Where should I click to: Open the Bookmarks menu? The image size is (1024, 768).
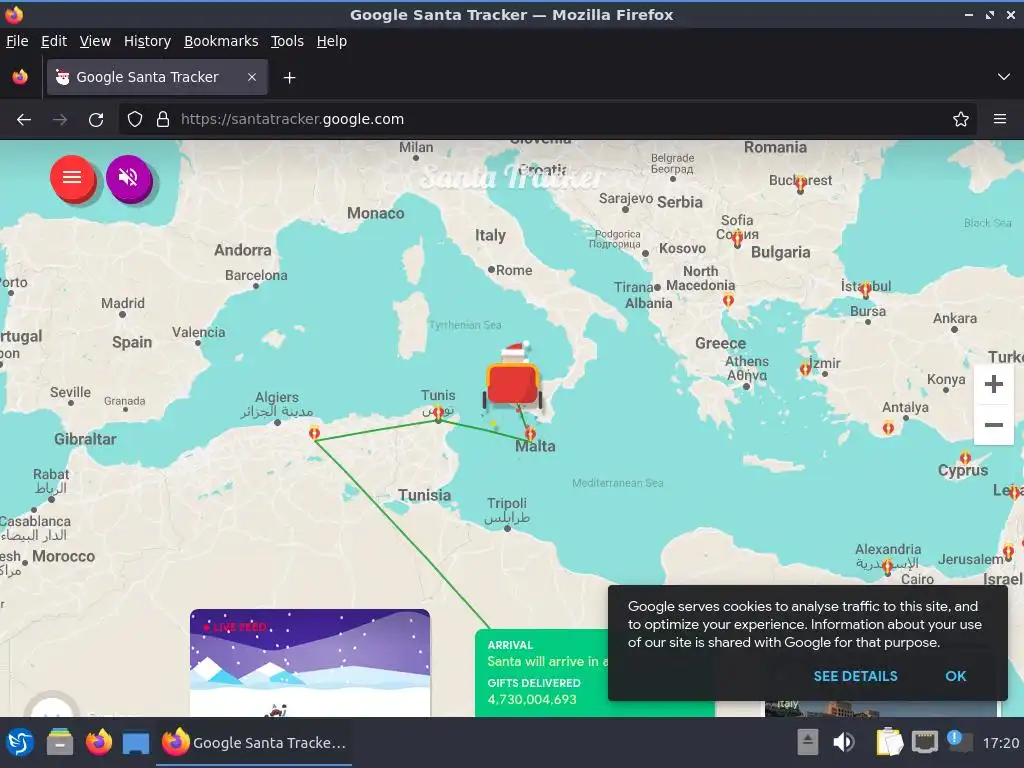tap(221, 41)
